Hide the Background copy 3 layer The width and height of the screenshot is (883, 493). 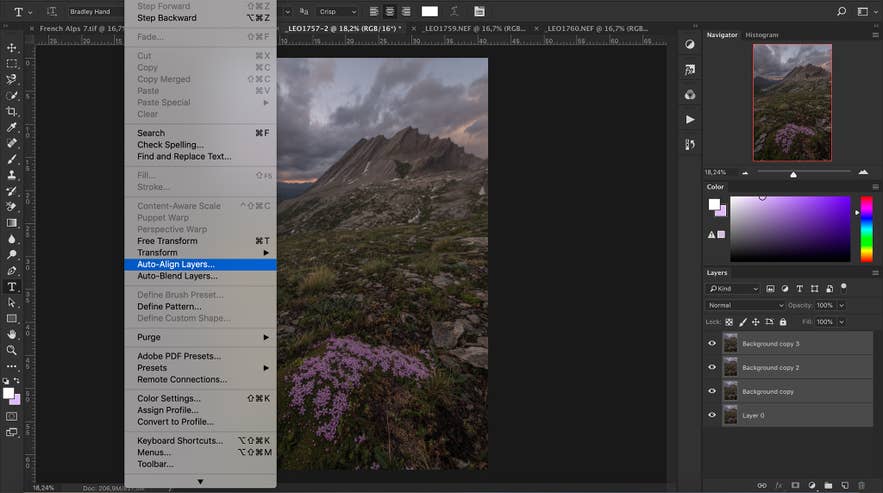click(712, 343)
